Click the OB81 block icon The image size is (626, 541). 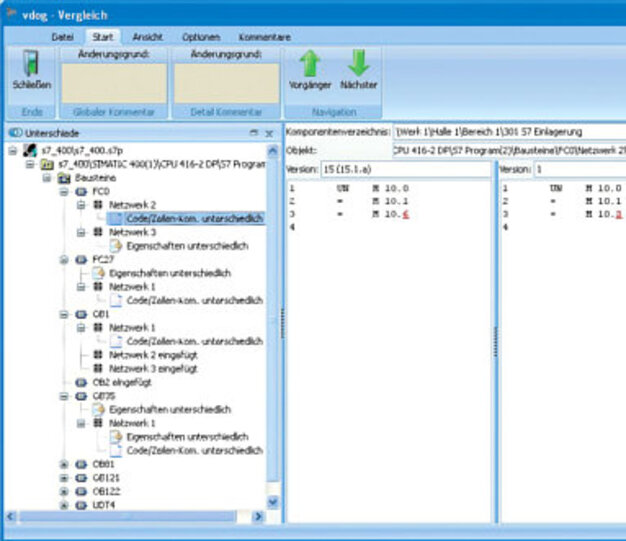[81, 464]
